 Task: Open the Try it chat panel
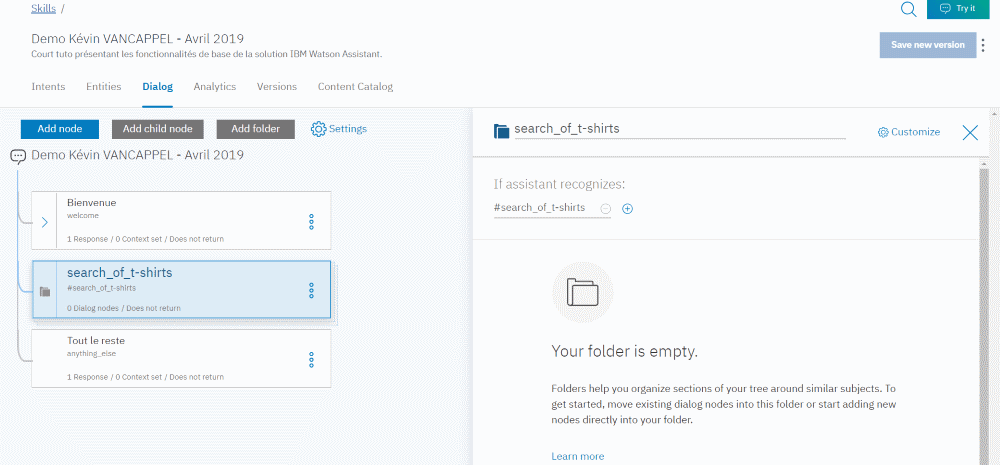tap(958, 8)
